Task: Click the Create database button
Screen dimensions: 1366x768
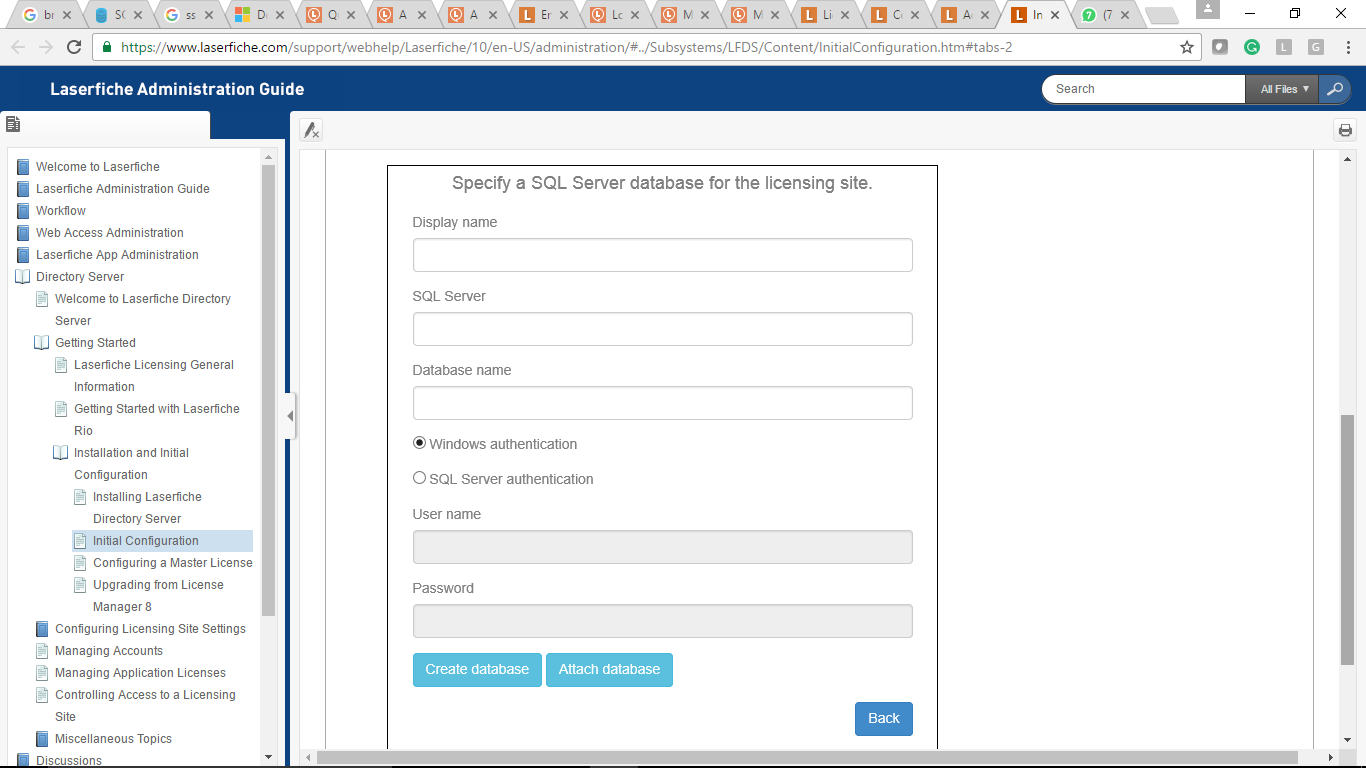Action: coord(477,670)
